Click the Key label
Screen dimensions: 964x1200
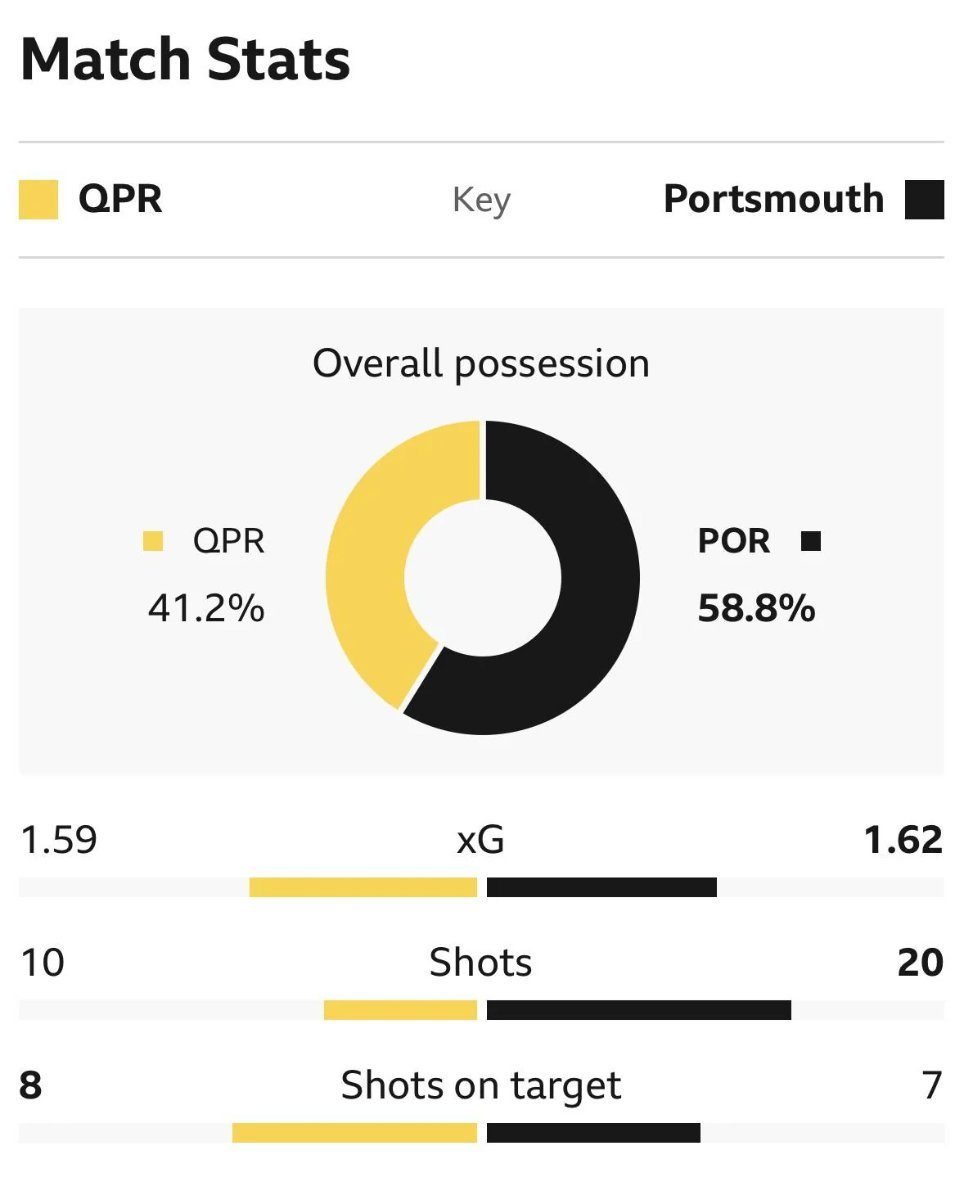pyautogui.click(x=481, y=200)
